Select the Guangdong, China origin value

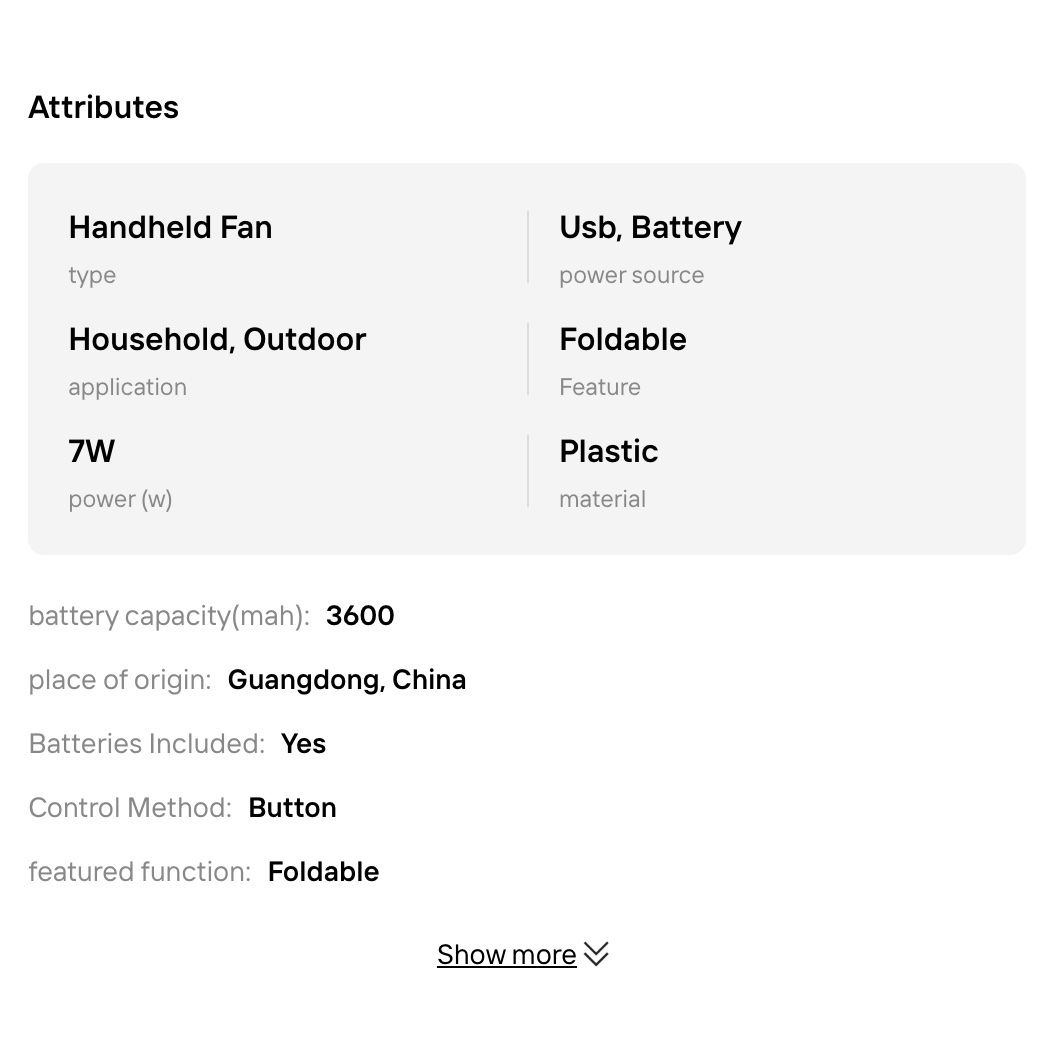346,679
